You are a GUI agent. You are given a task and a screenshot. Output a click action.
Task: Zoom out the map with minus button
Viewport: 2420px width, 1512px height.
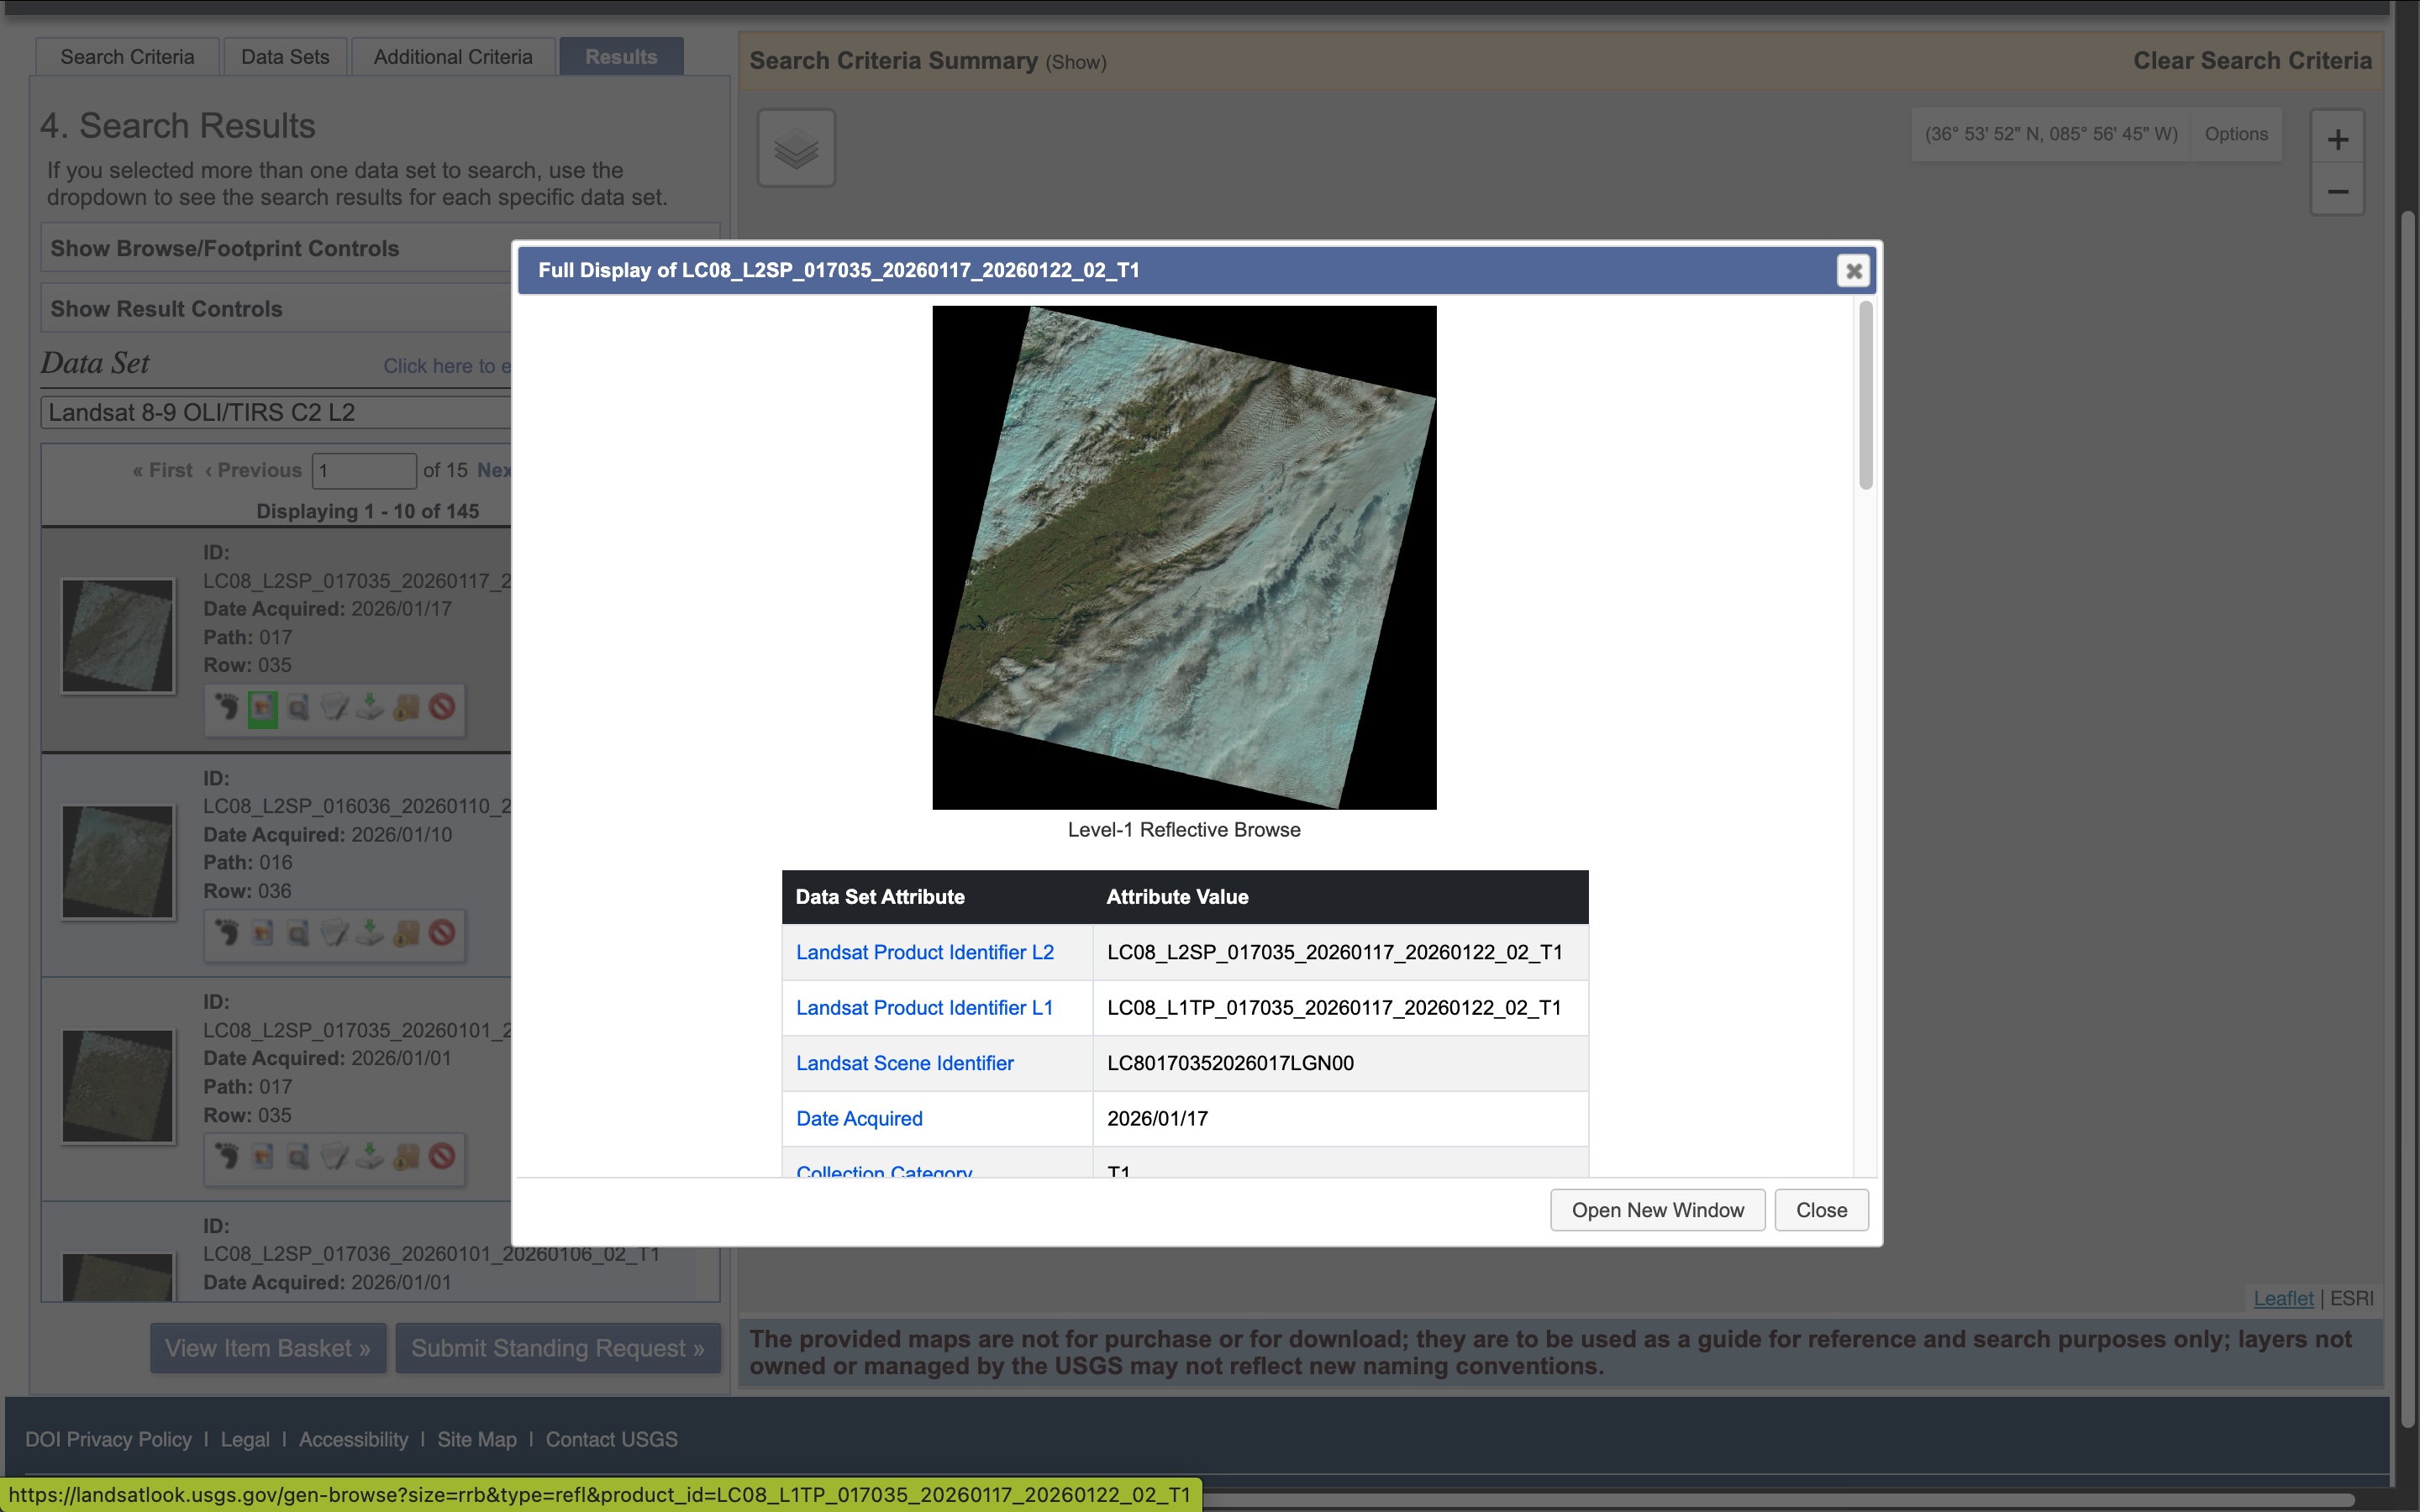coord(2337,191)
